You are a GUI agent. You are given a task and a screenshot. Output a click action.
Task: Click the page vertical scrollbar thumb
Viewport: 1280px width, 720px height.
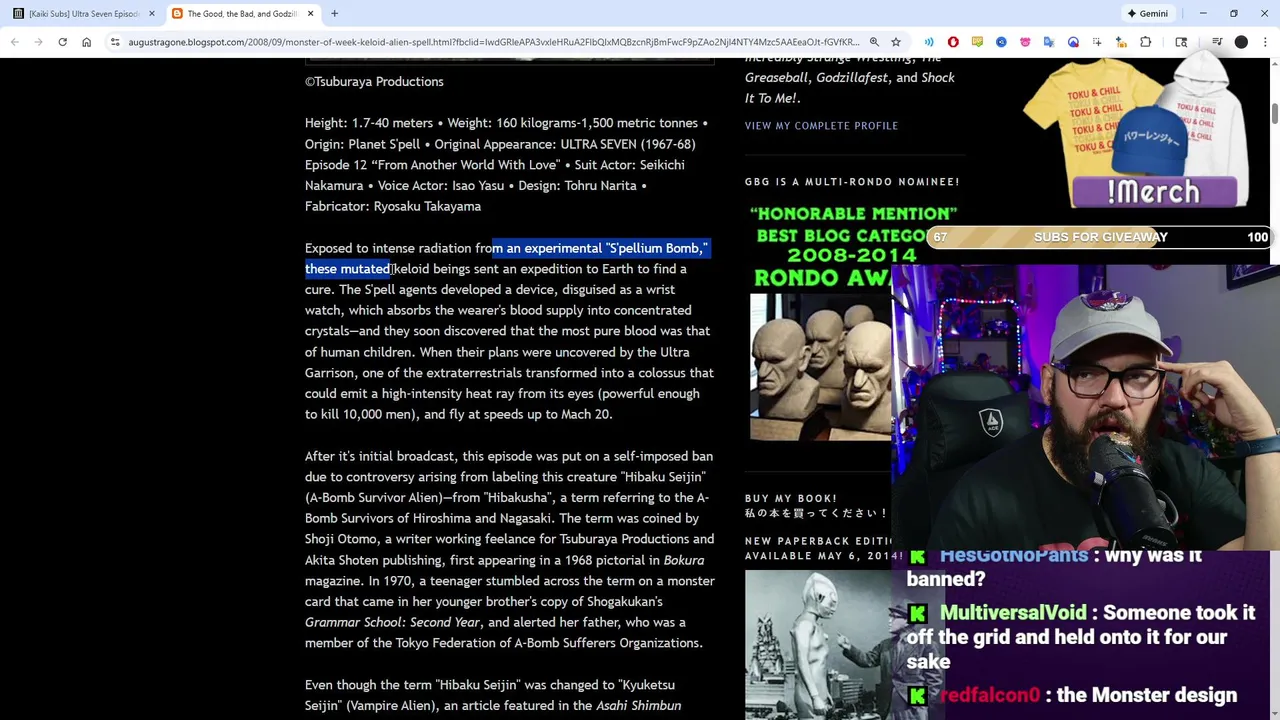click(1274, 112)
